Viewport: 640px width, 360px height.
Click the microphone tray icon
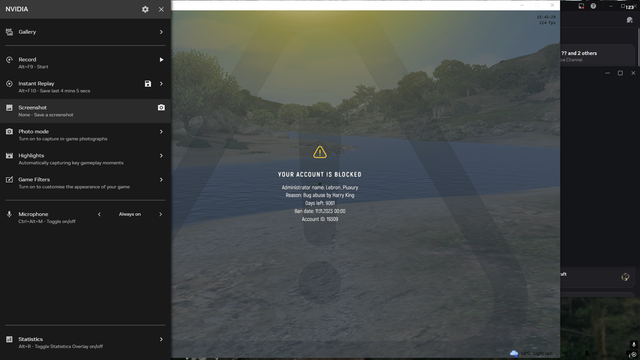633,344
